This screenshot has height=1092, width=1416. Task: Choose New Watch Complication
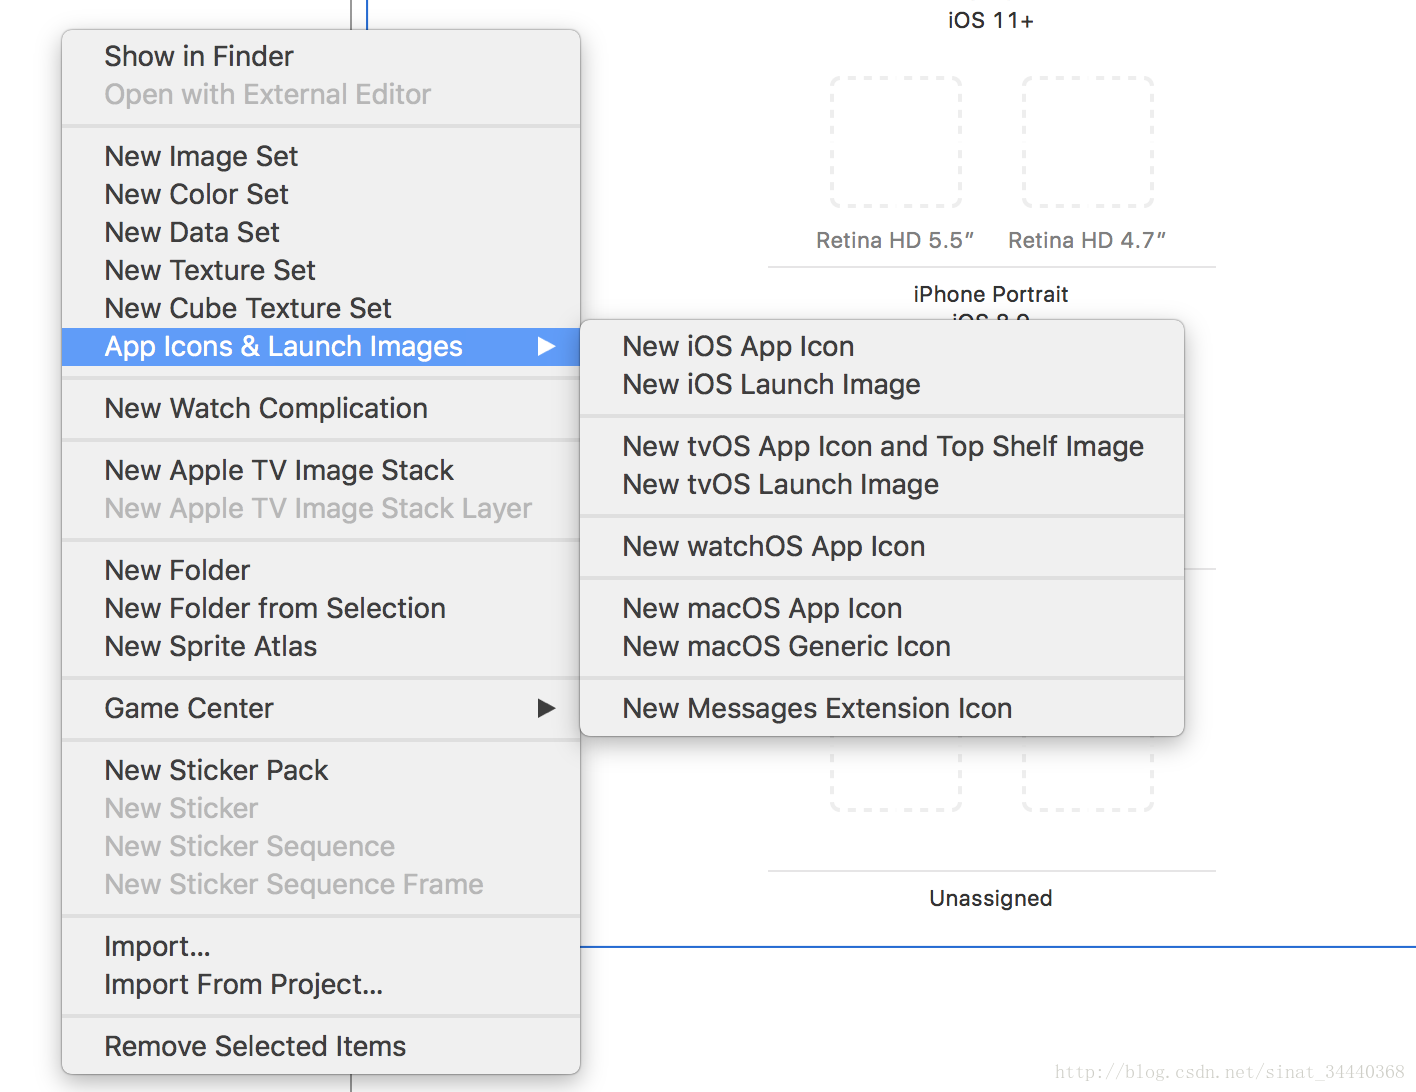(321, 408)
